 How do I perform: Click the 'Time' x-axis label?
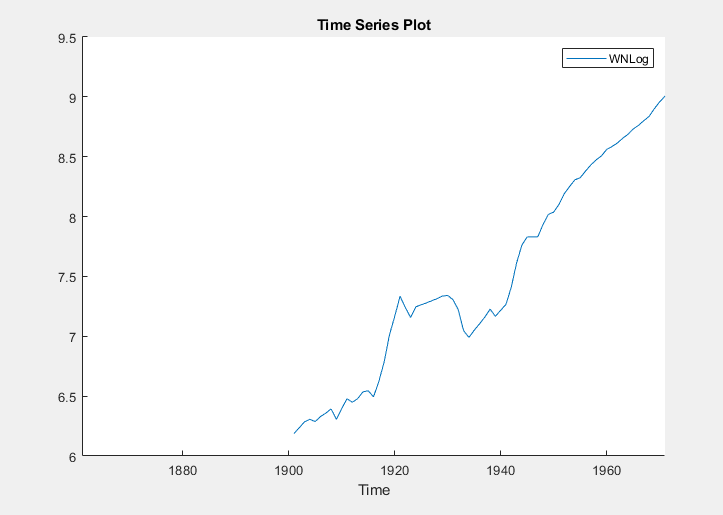tap(374, 490)
